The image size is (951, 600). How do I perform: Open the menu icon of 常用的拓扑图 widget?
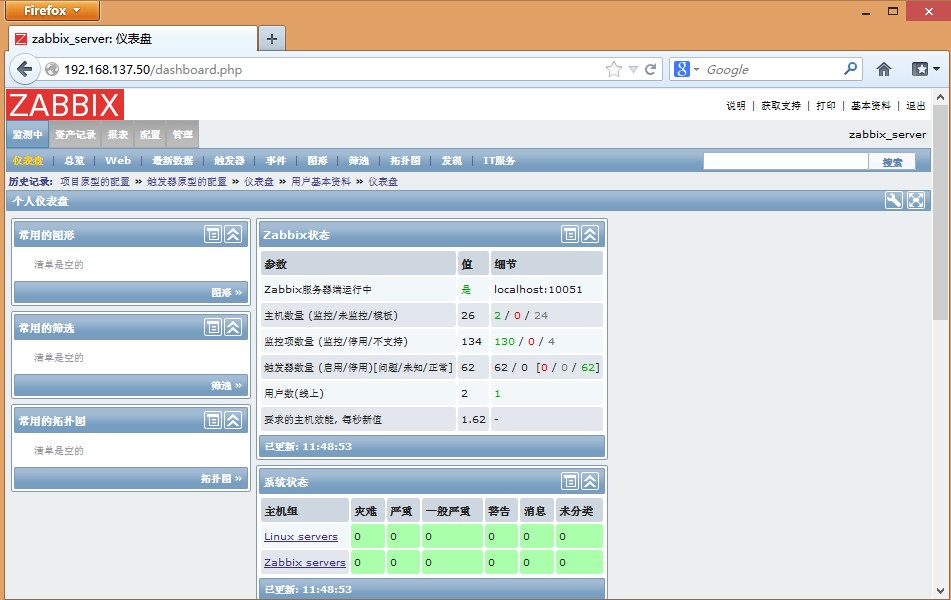213,420
